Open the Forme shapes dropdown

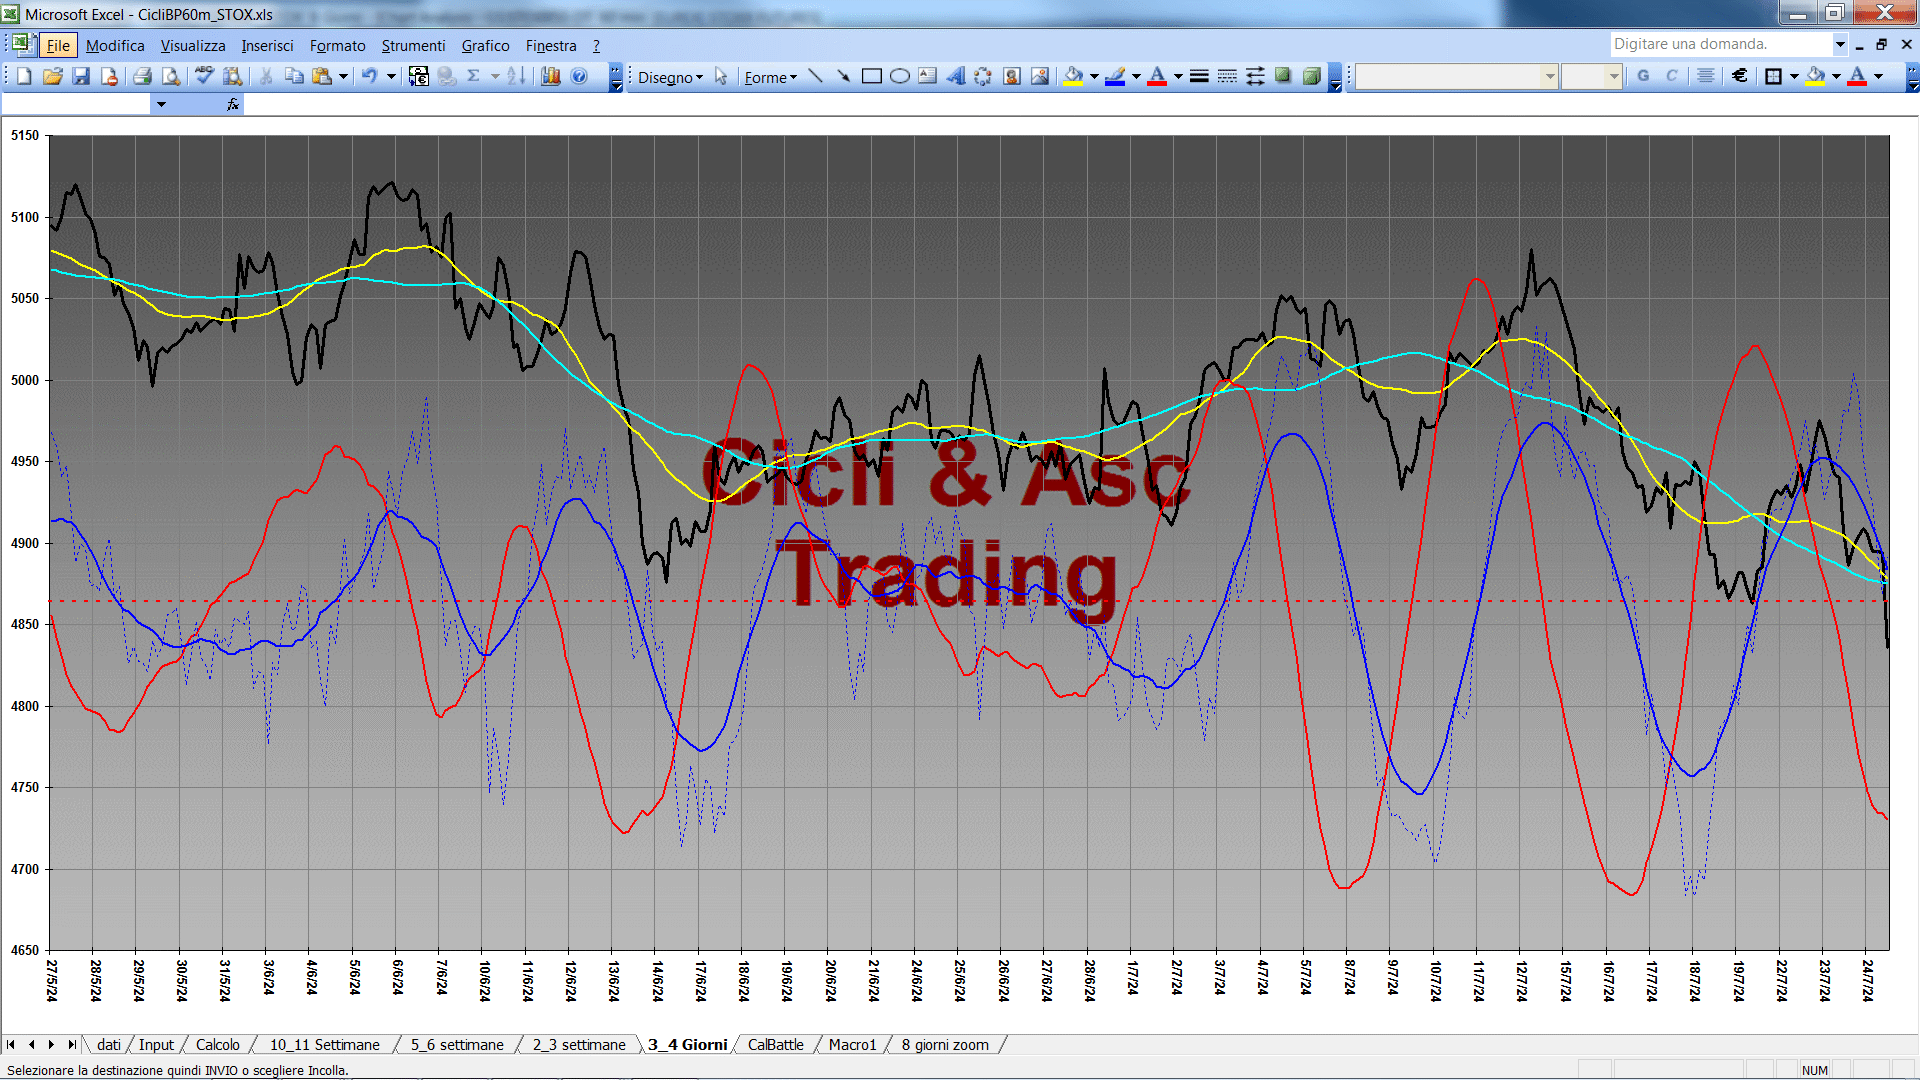(x=770, y=77)
